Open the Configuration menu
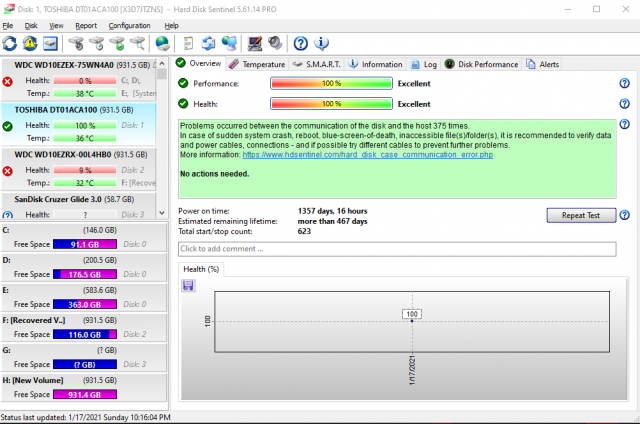Viewport: 640px width, 424px height. (129, 25)
